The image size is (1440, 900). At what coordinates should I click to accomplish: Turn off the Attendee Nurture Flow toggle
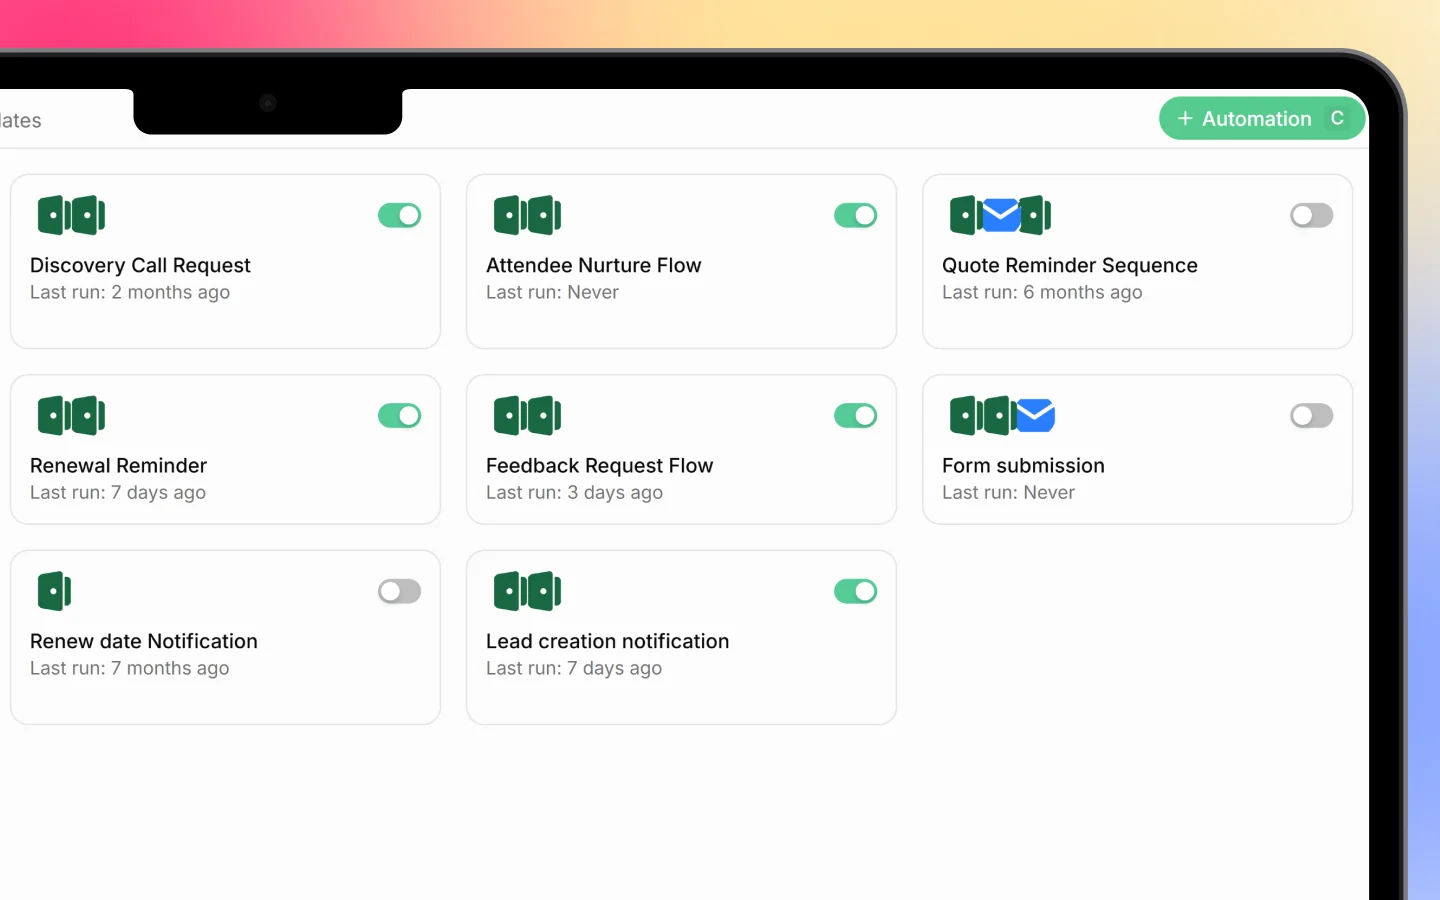[x=856, y=215]
